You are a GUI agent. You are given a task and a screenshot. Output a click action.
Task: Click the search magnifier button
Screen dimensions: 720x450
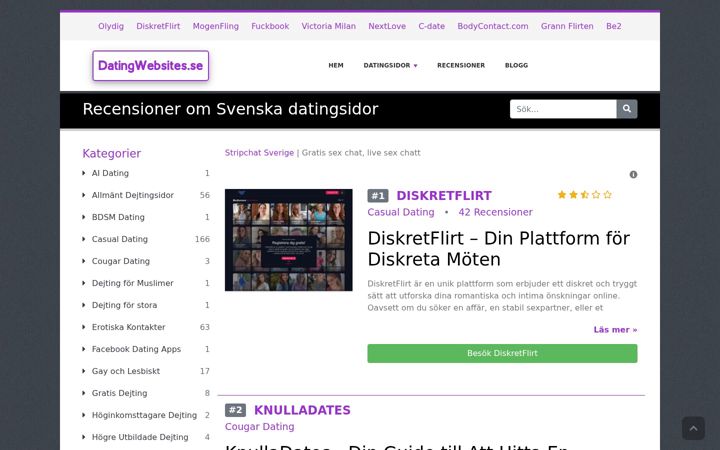627,109
